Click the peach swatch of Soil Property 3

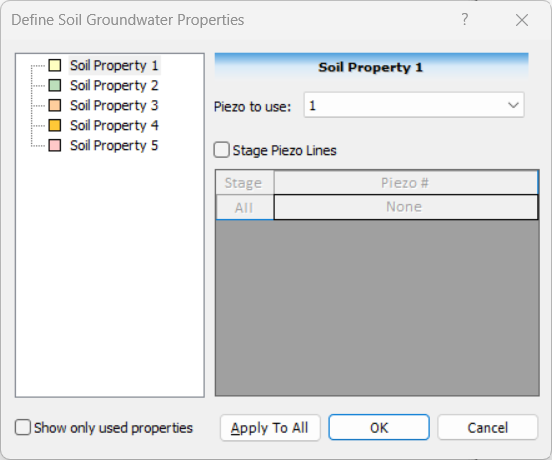click(55, 106)
